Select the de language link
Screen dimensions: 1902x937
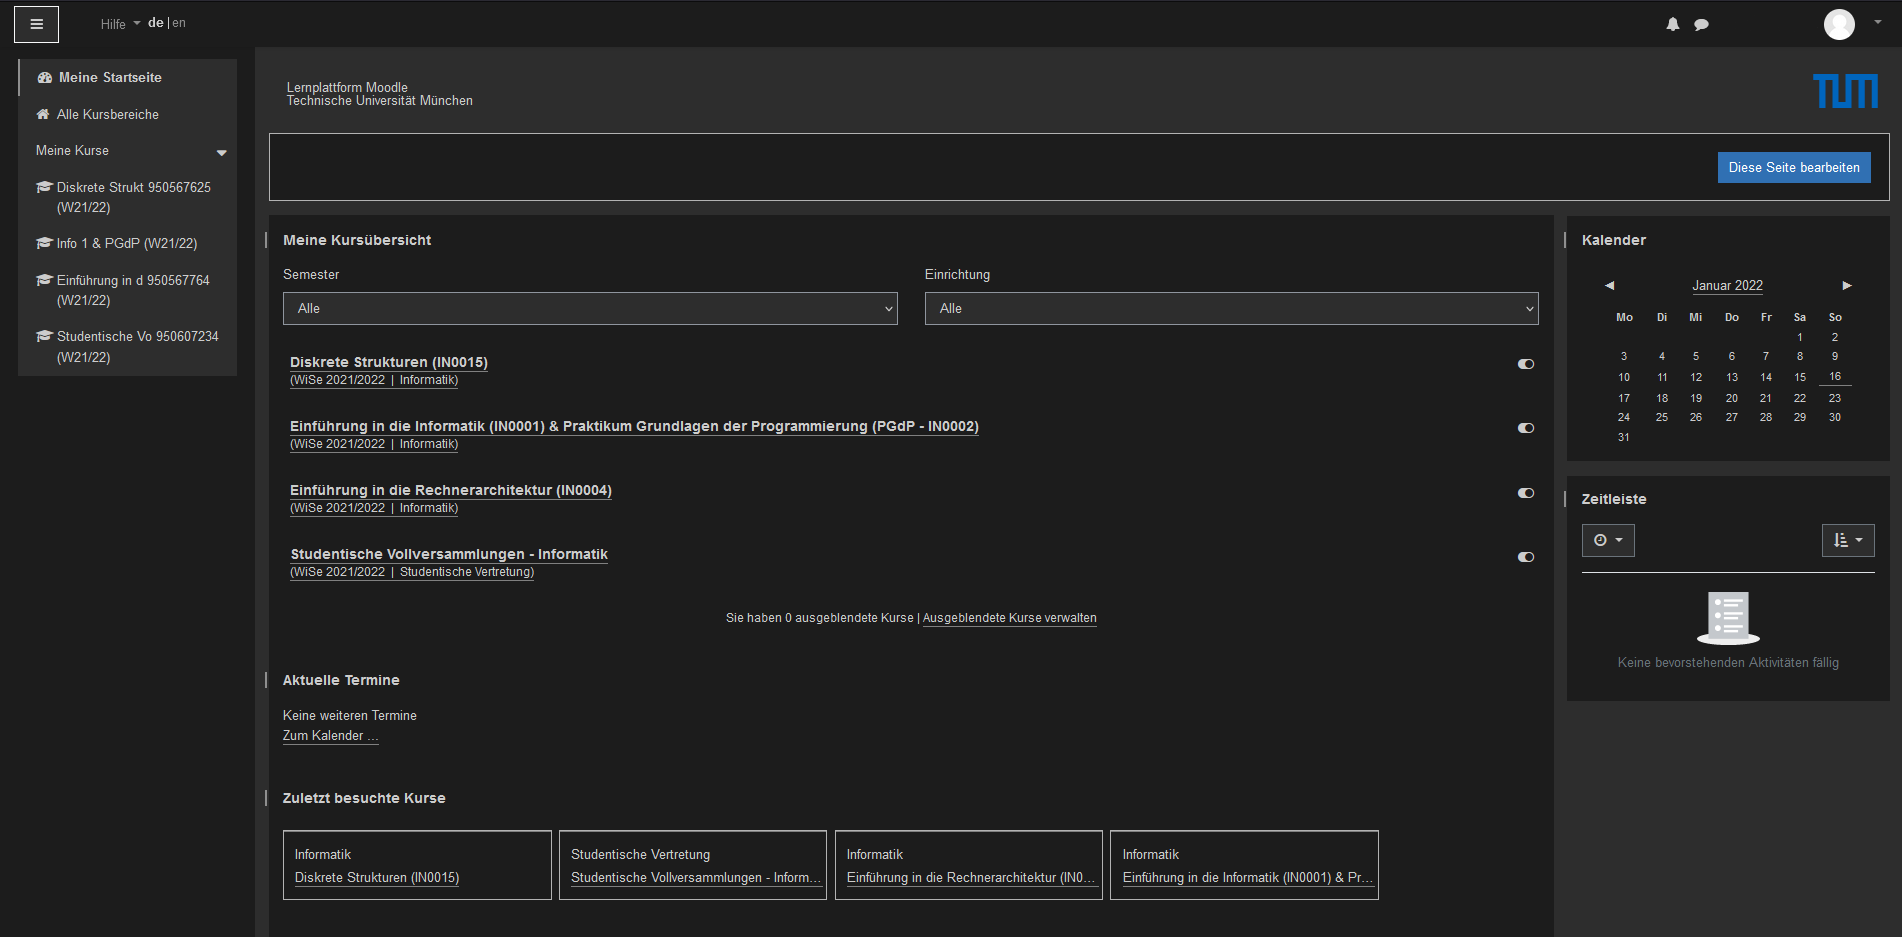coord(155,23)
